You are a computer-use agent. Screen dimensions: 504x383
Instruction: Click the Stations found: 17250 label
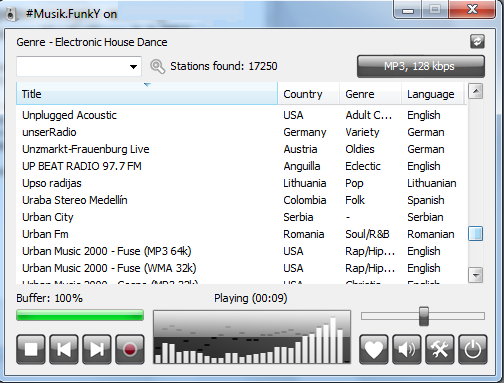click(224, 66)
